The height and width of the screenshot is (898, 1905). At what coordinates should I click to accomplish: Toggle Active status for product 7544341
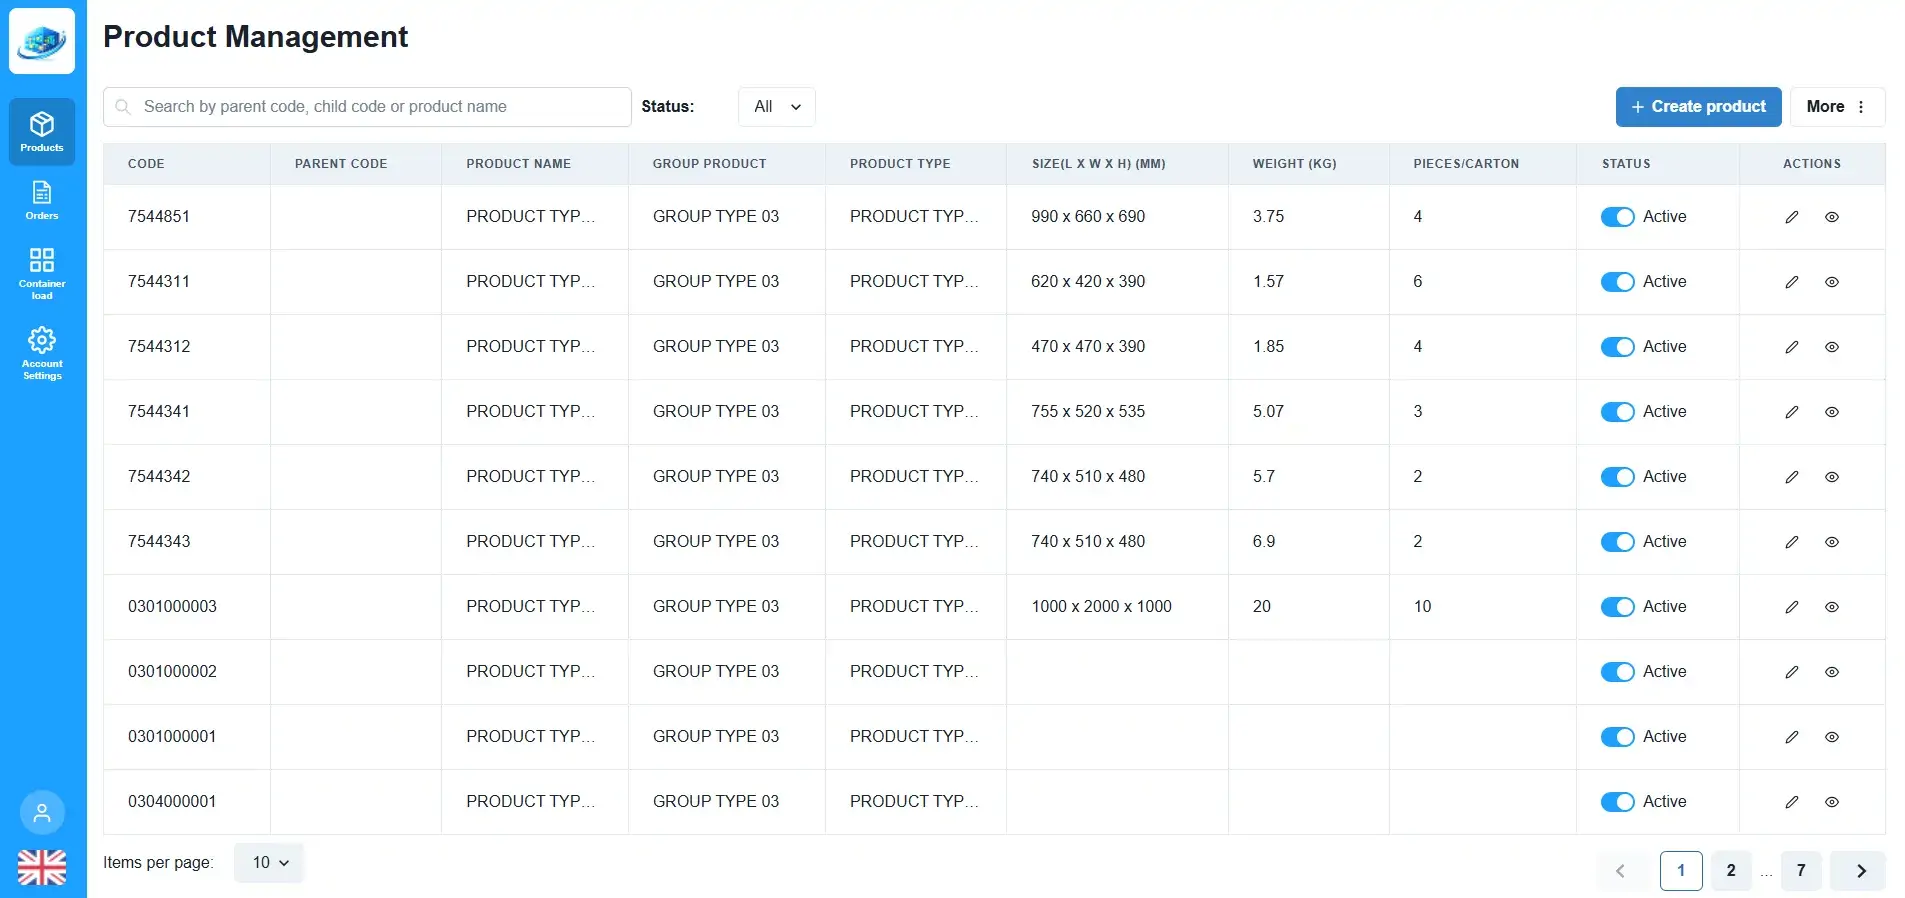click(x=1617, y=412)
